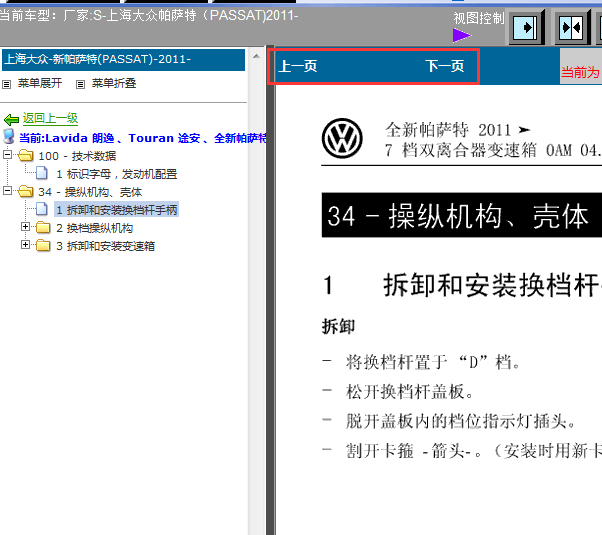
Task: Click the purple play arrow under 视图控制
Action: click(x=461, y=35)
